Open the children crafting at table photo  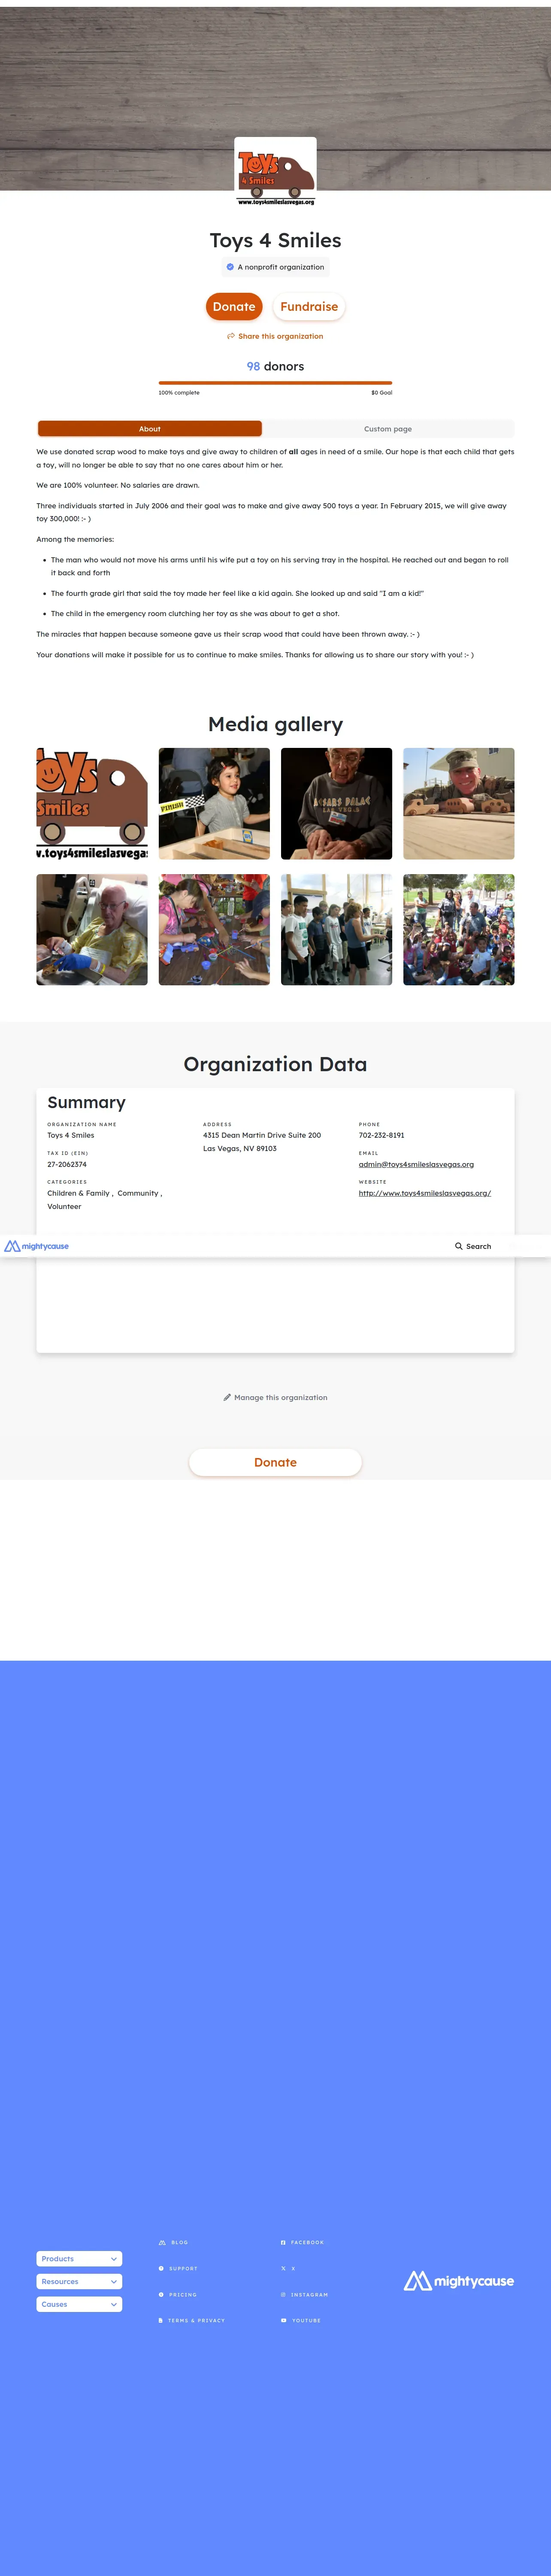coord(214,930)
